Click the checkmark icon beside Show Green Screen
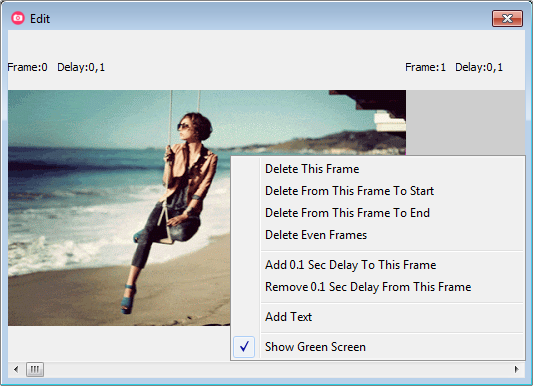The height and width of the screenshot is (386, 533). (x=244, y=347)
